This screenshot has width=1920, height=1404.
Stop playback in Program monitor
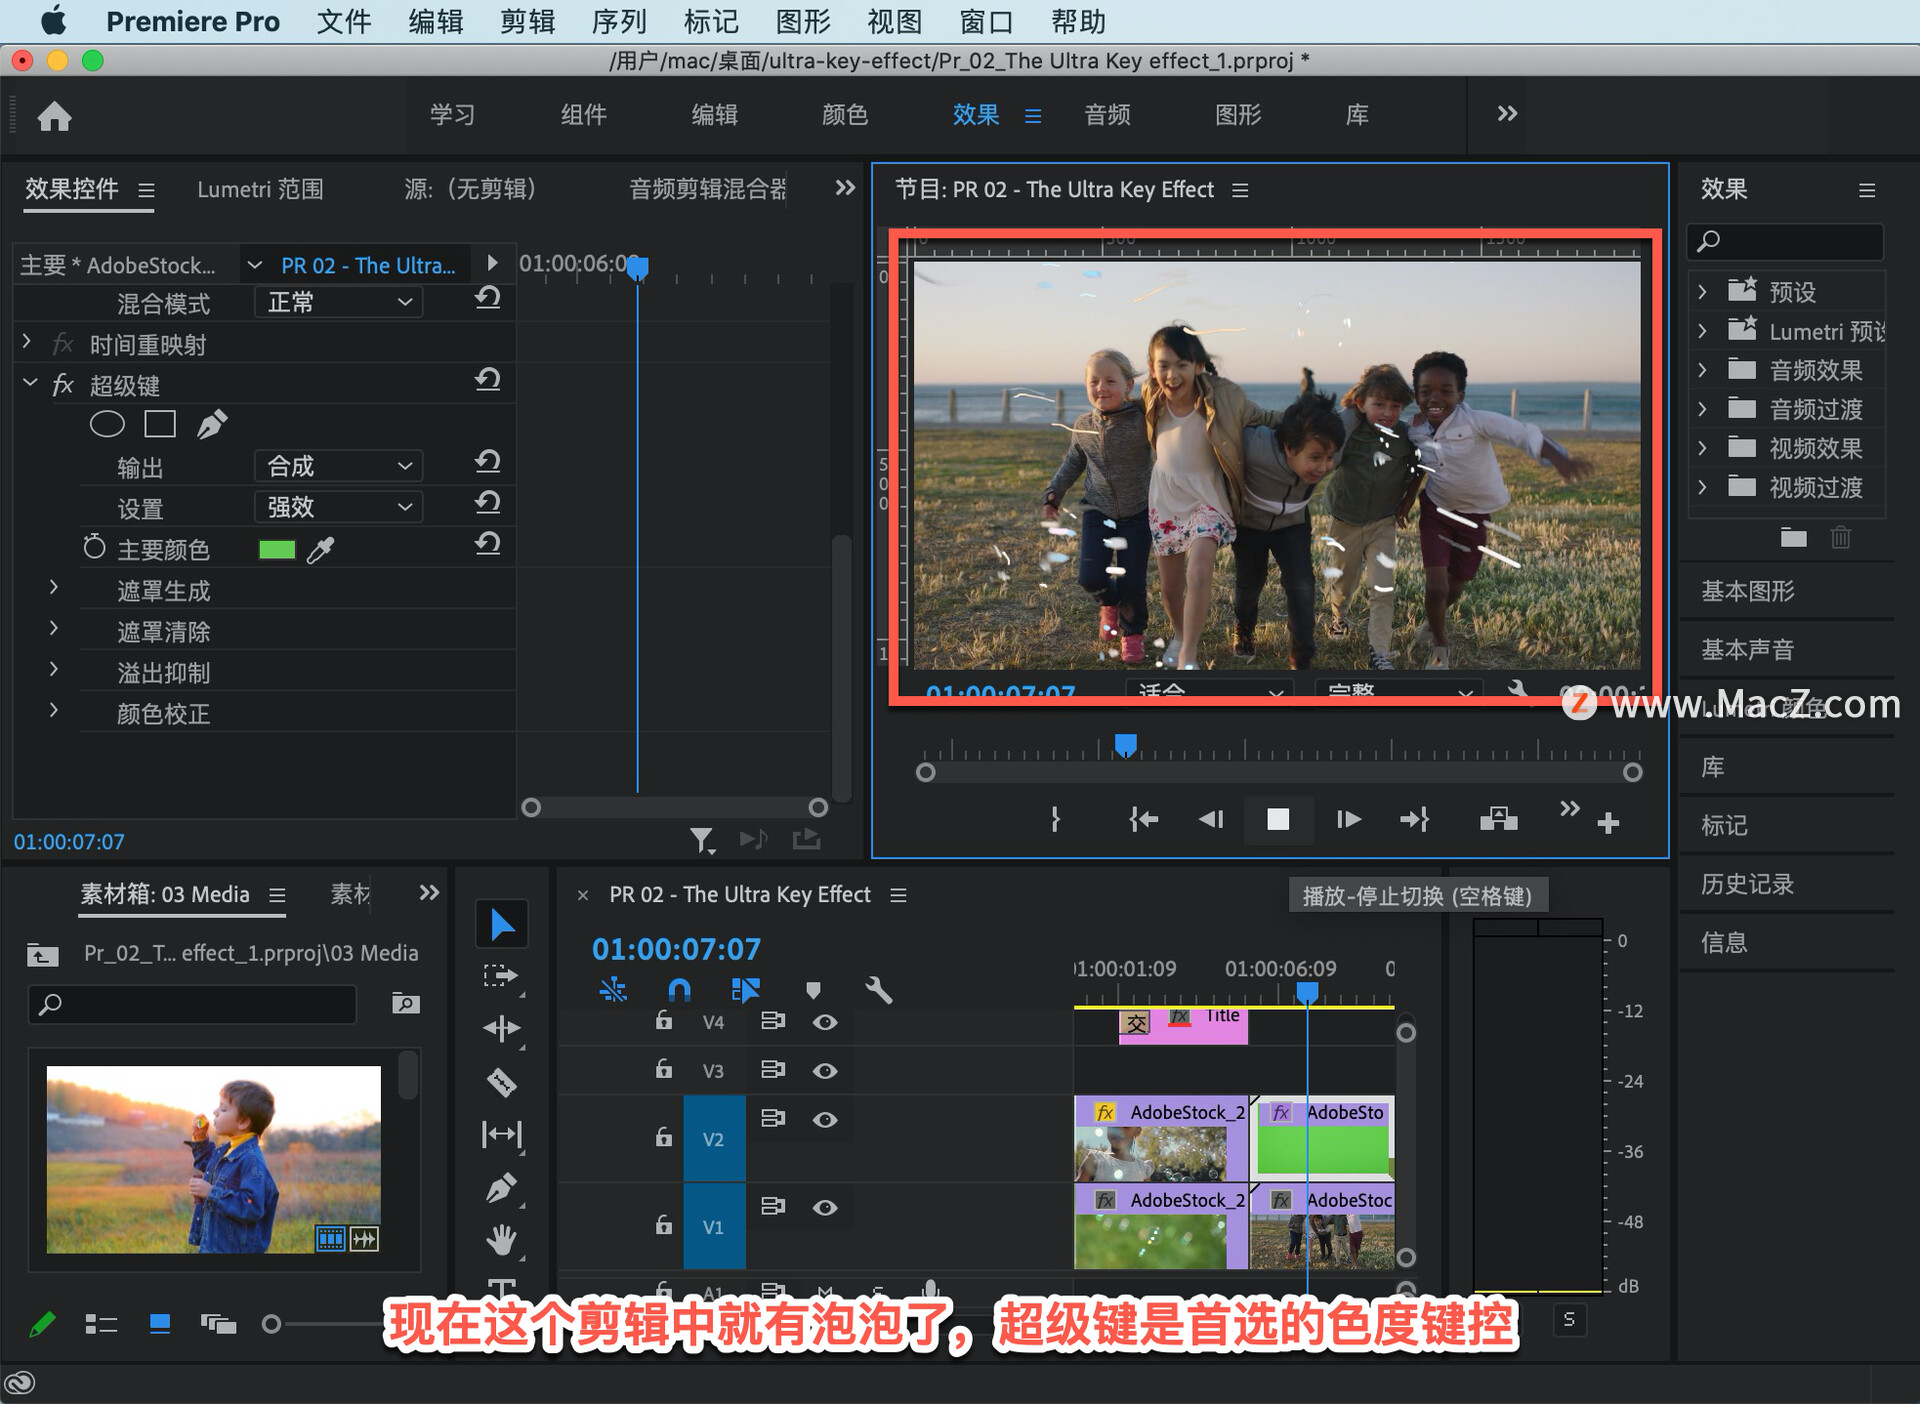[x=1277, y=820]
